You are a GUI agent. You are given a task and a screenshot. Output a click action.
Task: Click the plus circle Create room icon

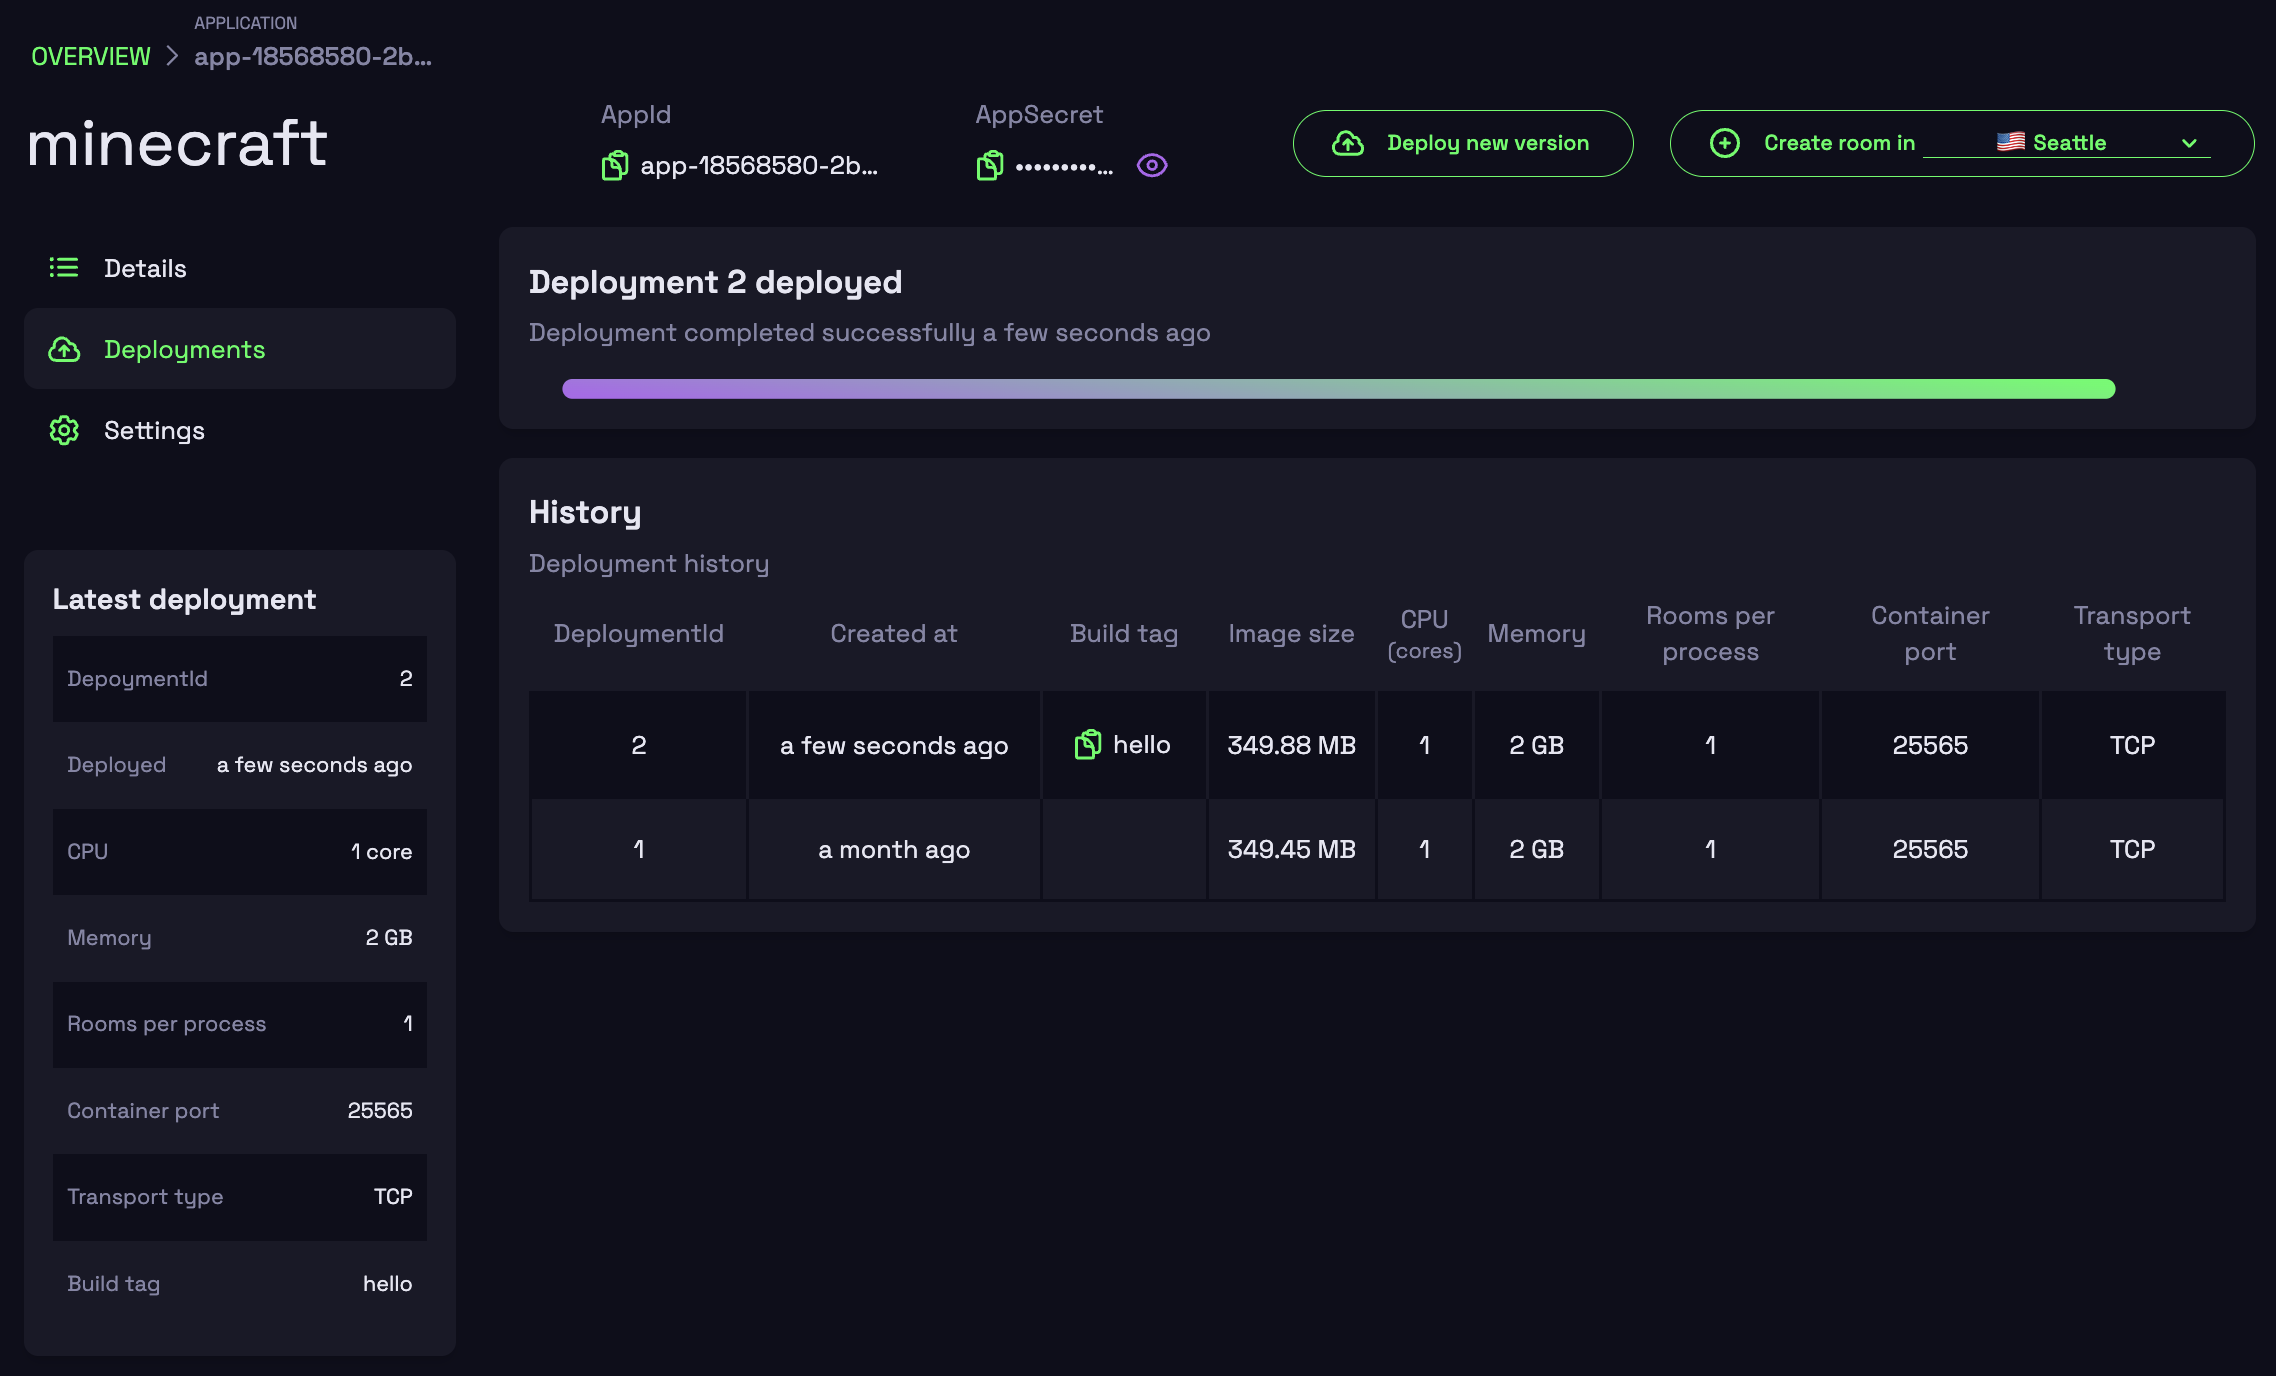tap(1724, 143)
